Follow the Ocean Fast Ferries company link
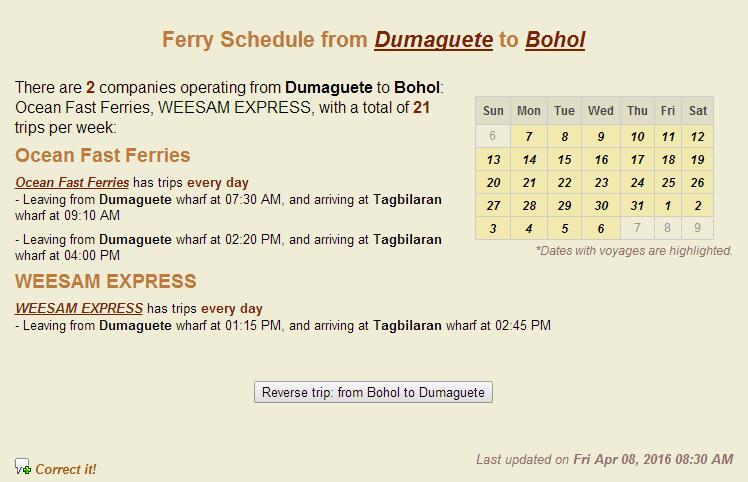Image resolution: width=748 pixels, height=482 pixels. coord(72,182)
